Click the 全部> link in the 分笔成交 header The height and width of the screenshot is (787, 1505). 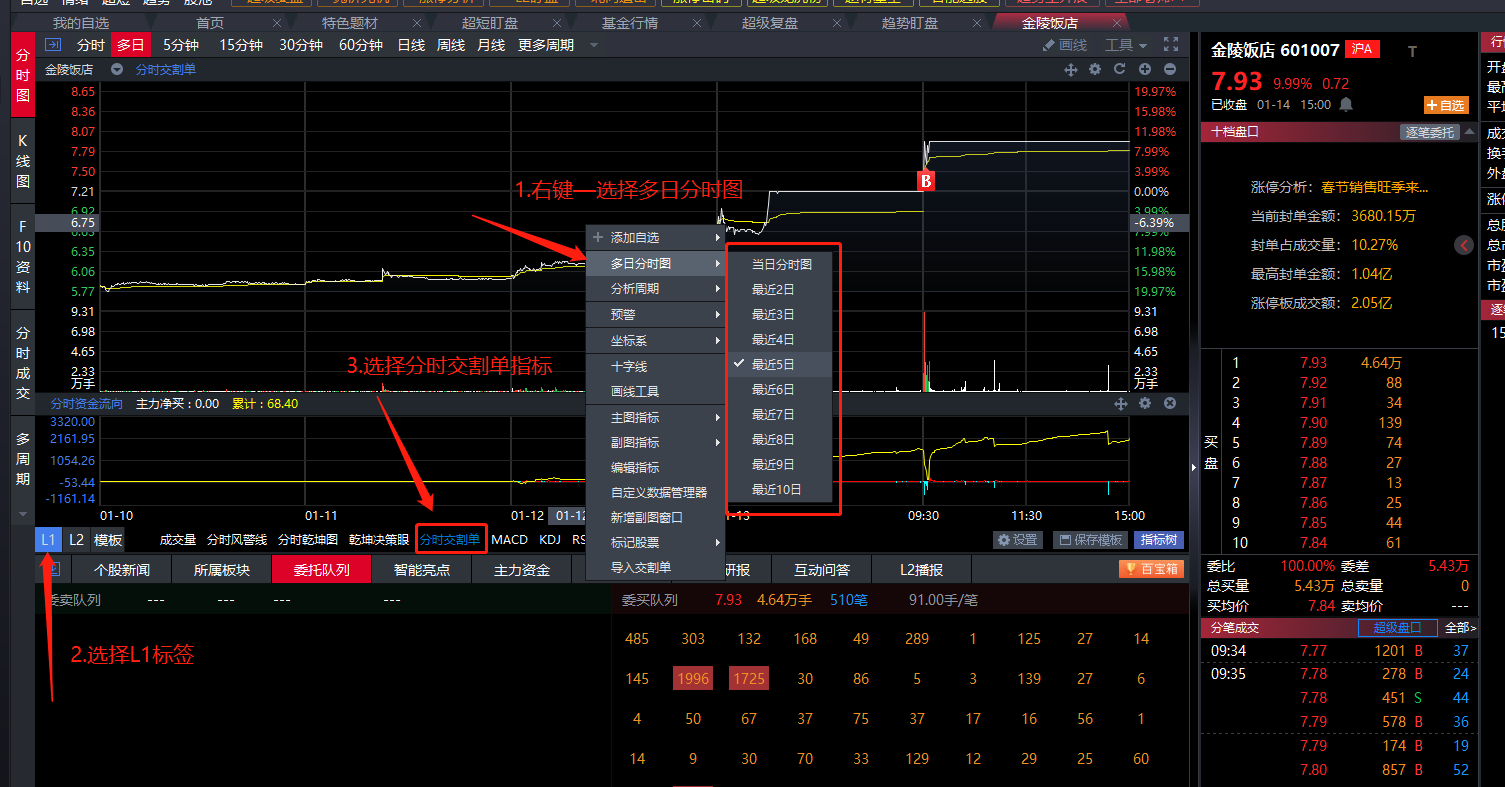(1459, 628)
